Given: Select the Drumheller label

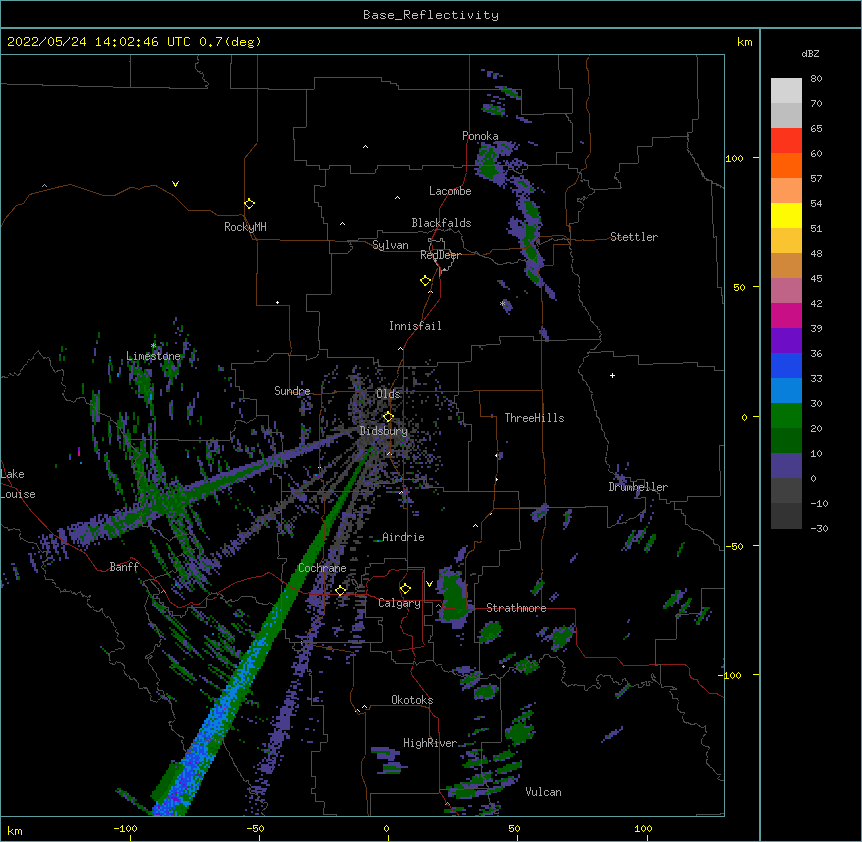Looking at the screenshot, I should (x=638, y=487).
